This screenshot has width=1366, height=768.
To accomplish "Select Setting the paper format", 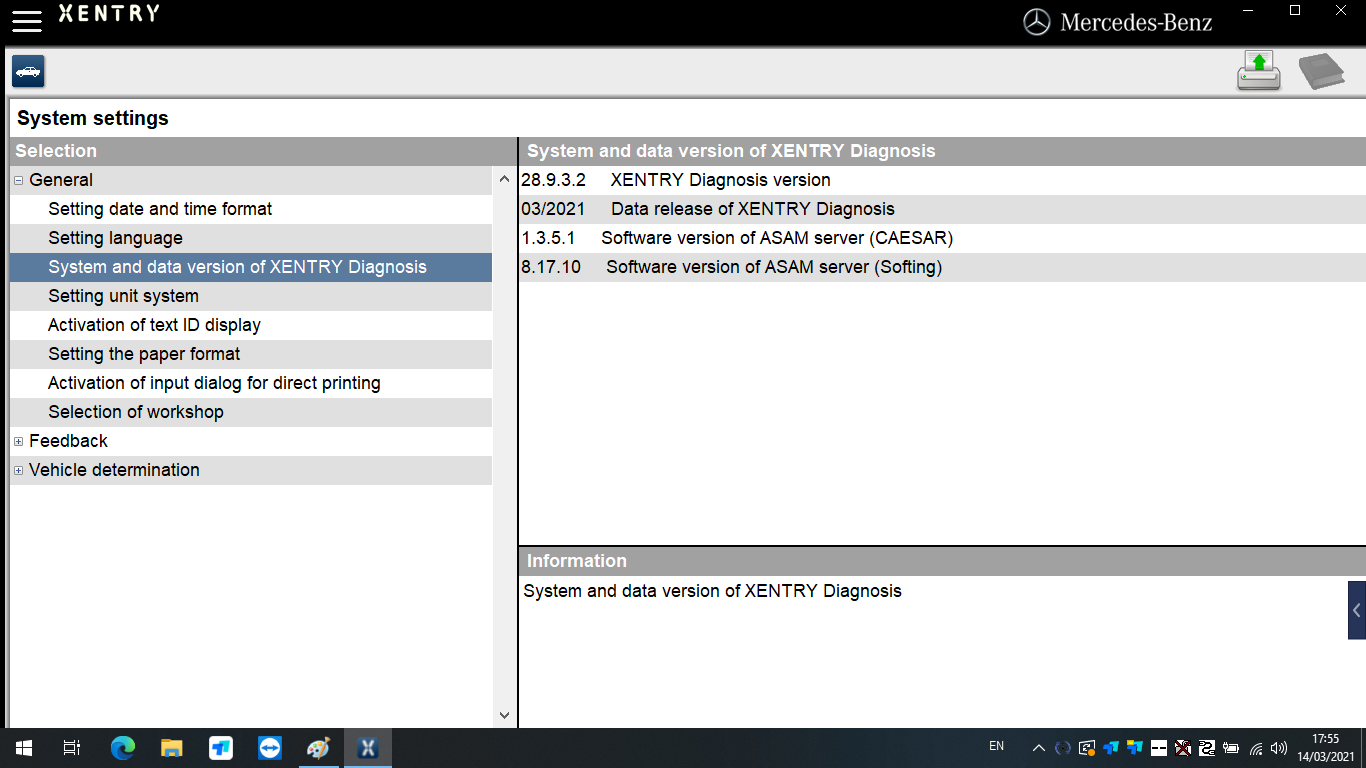I will point(144,354).
